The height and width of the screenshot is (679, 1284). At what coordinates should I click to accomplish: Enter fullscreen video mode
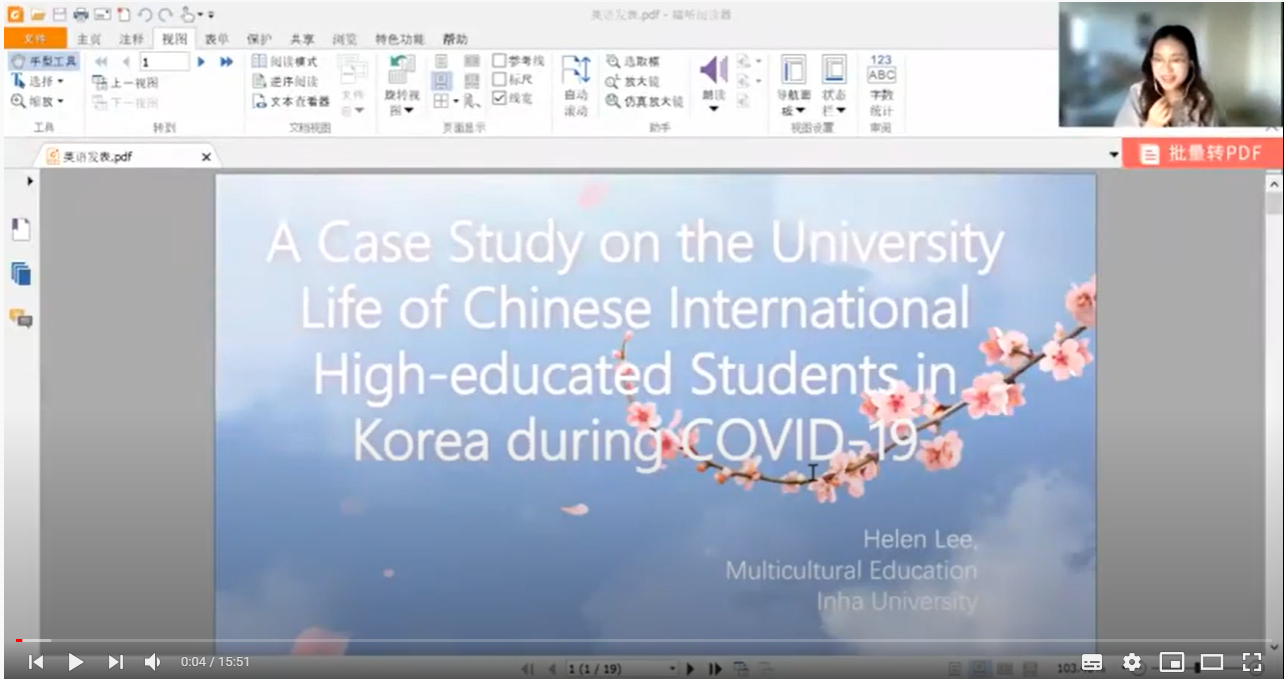coord(1252,662)
